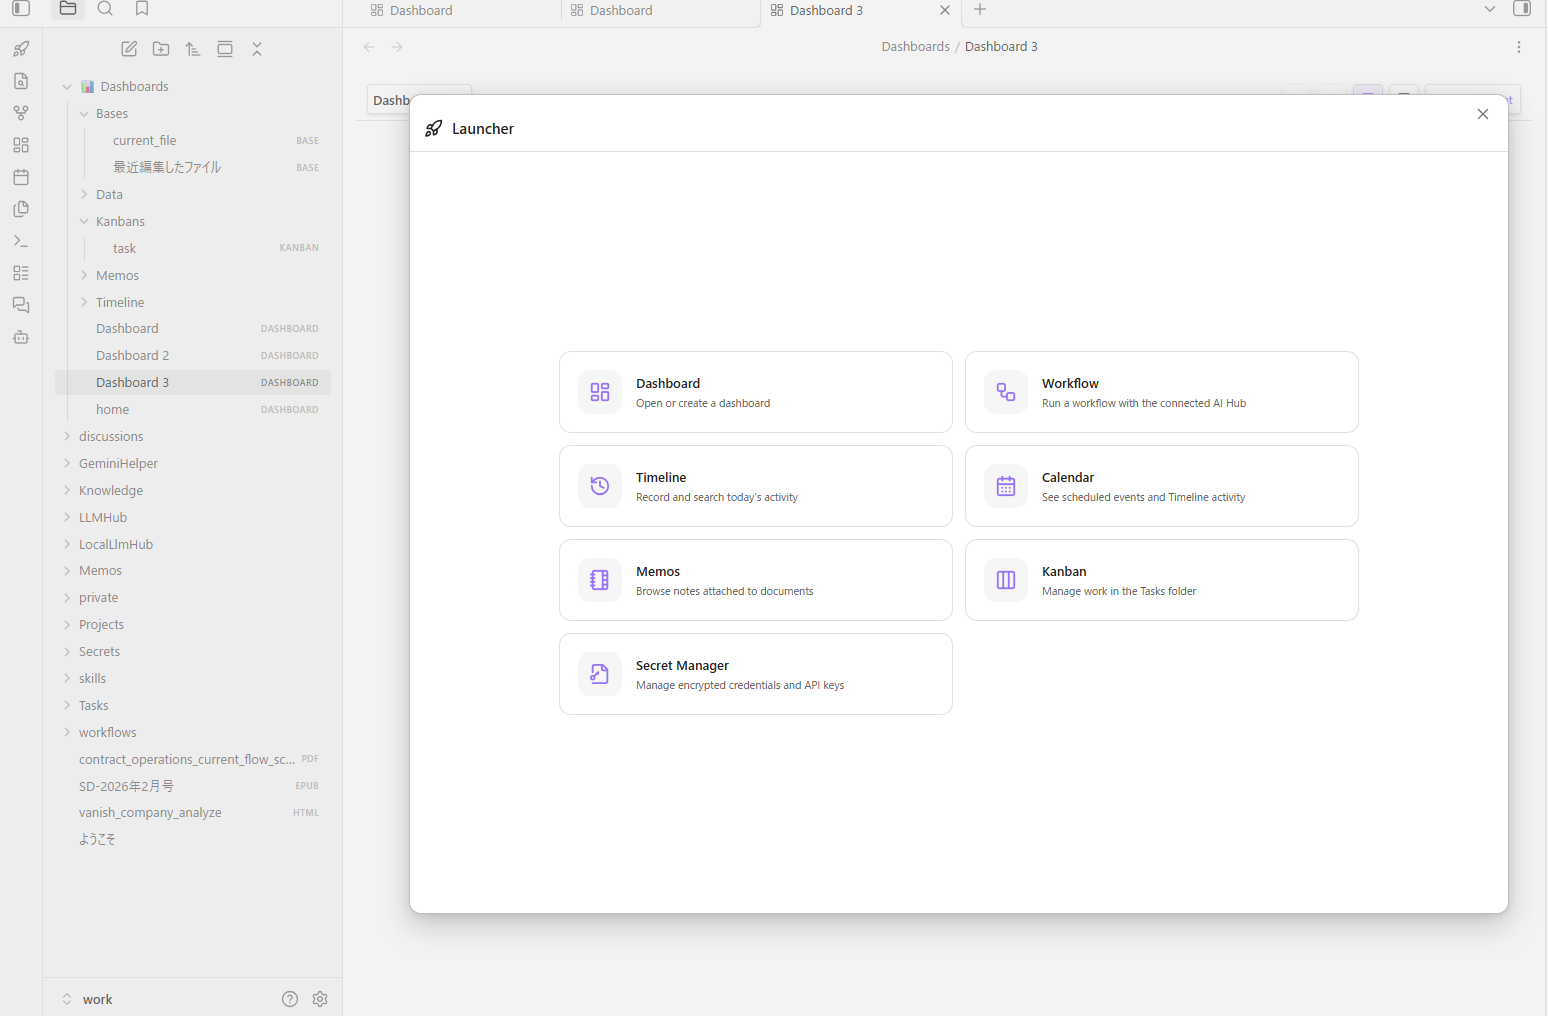Navigate forward with right arrow
This screenshot has width=1548, height=1016.
[x=397, y=47]
